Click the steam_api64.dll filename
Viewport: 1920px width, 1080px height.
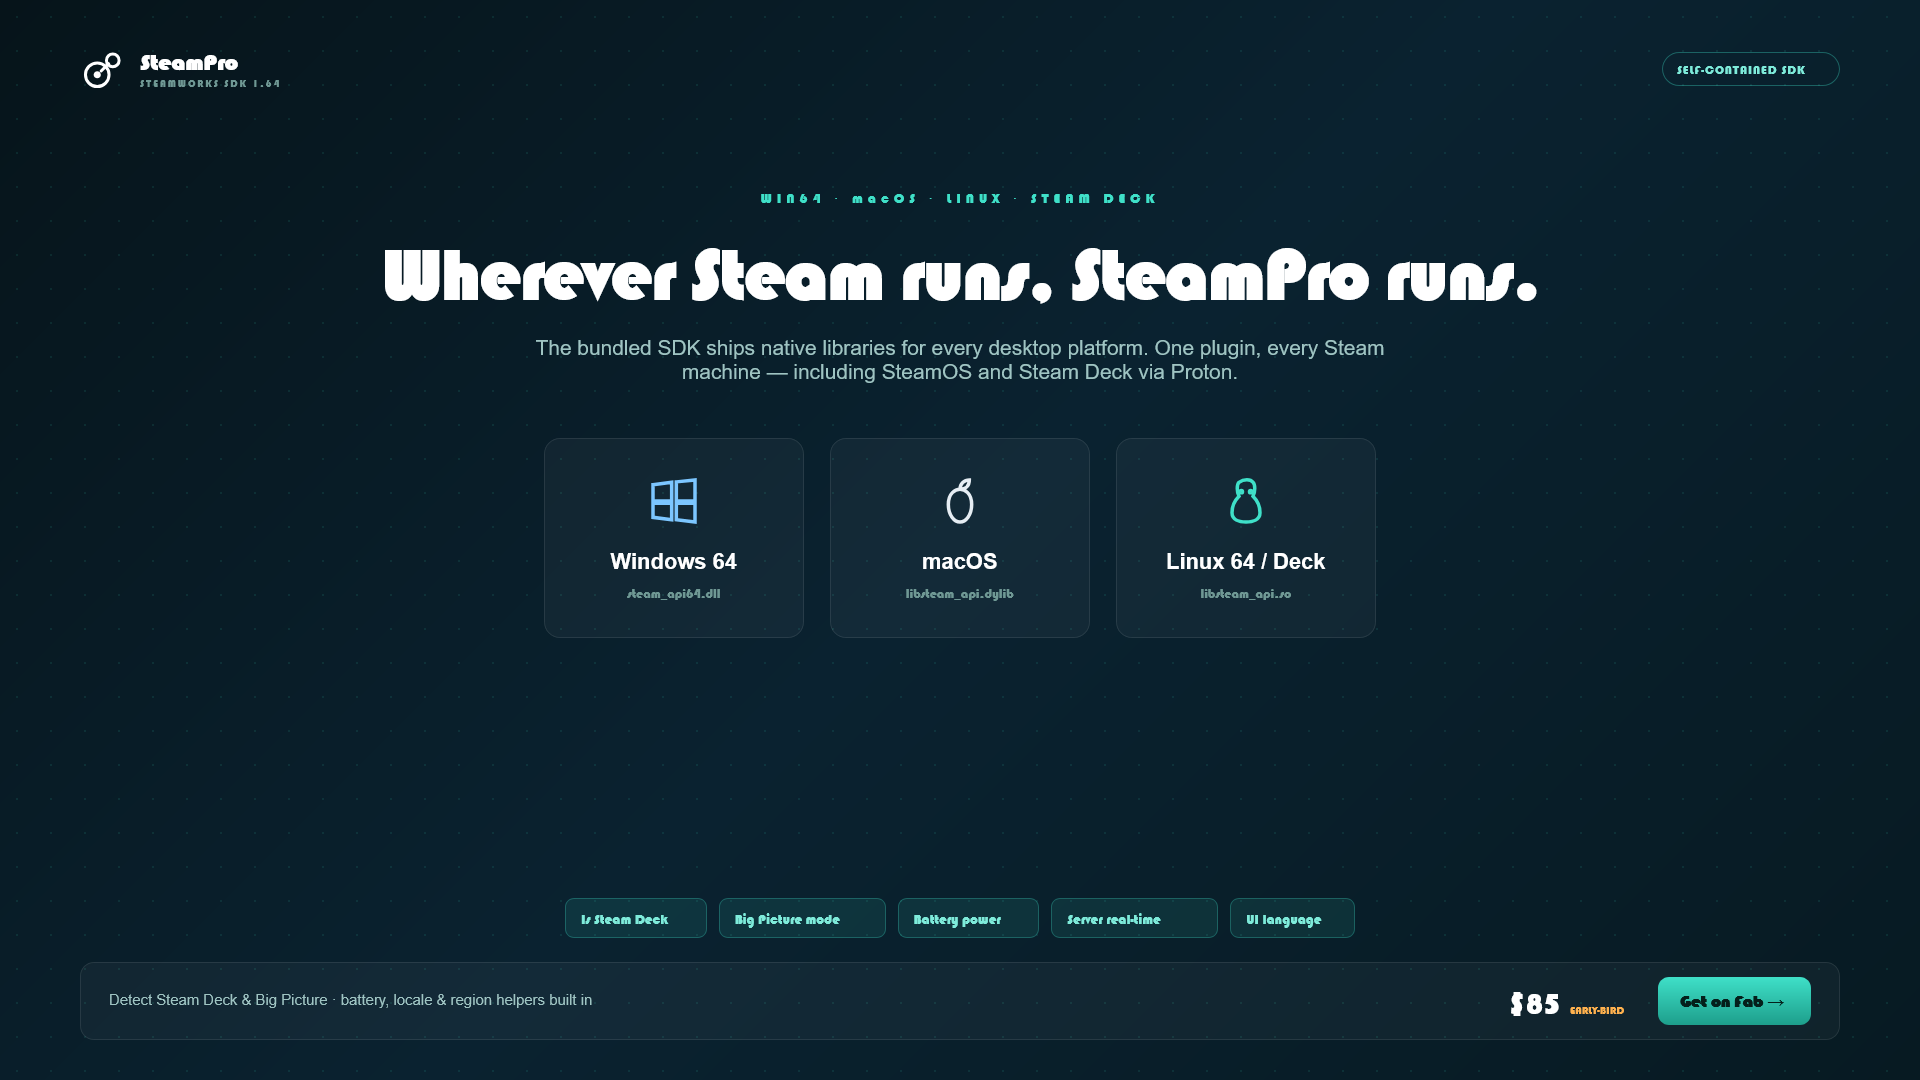click(674, 594)
